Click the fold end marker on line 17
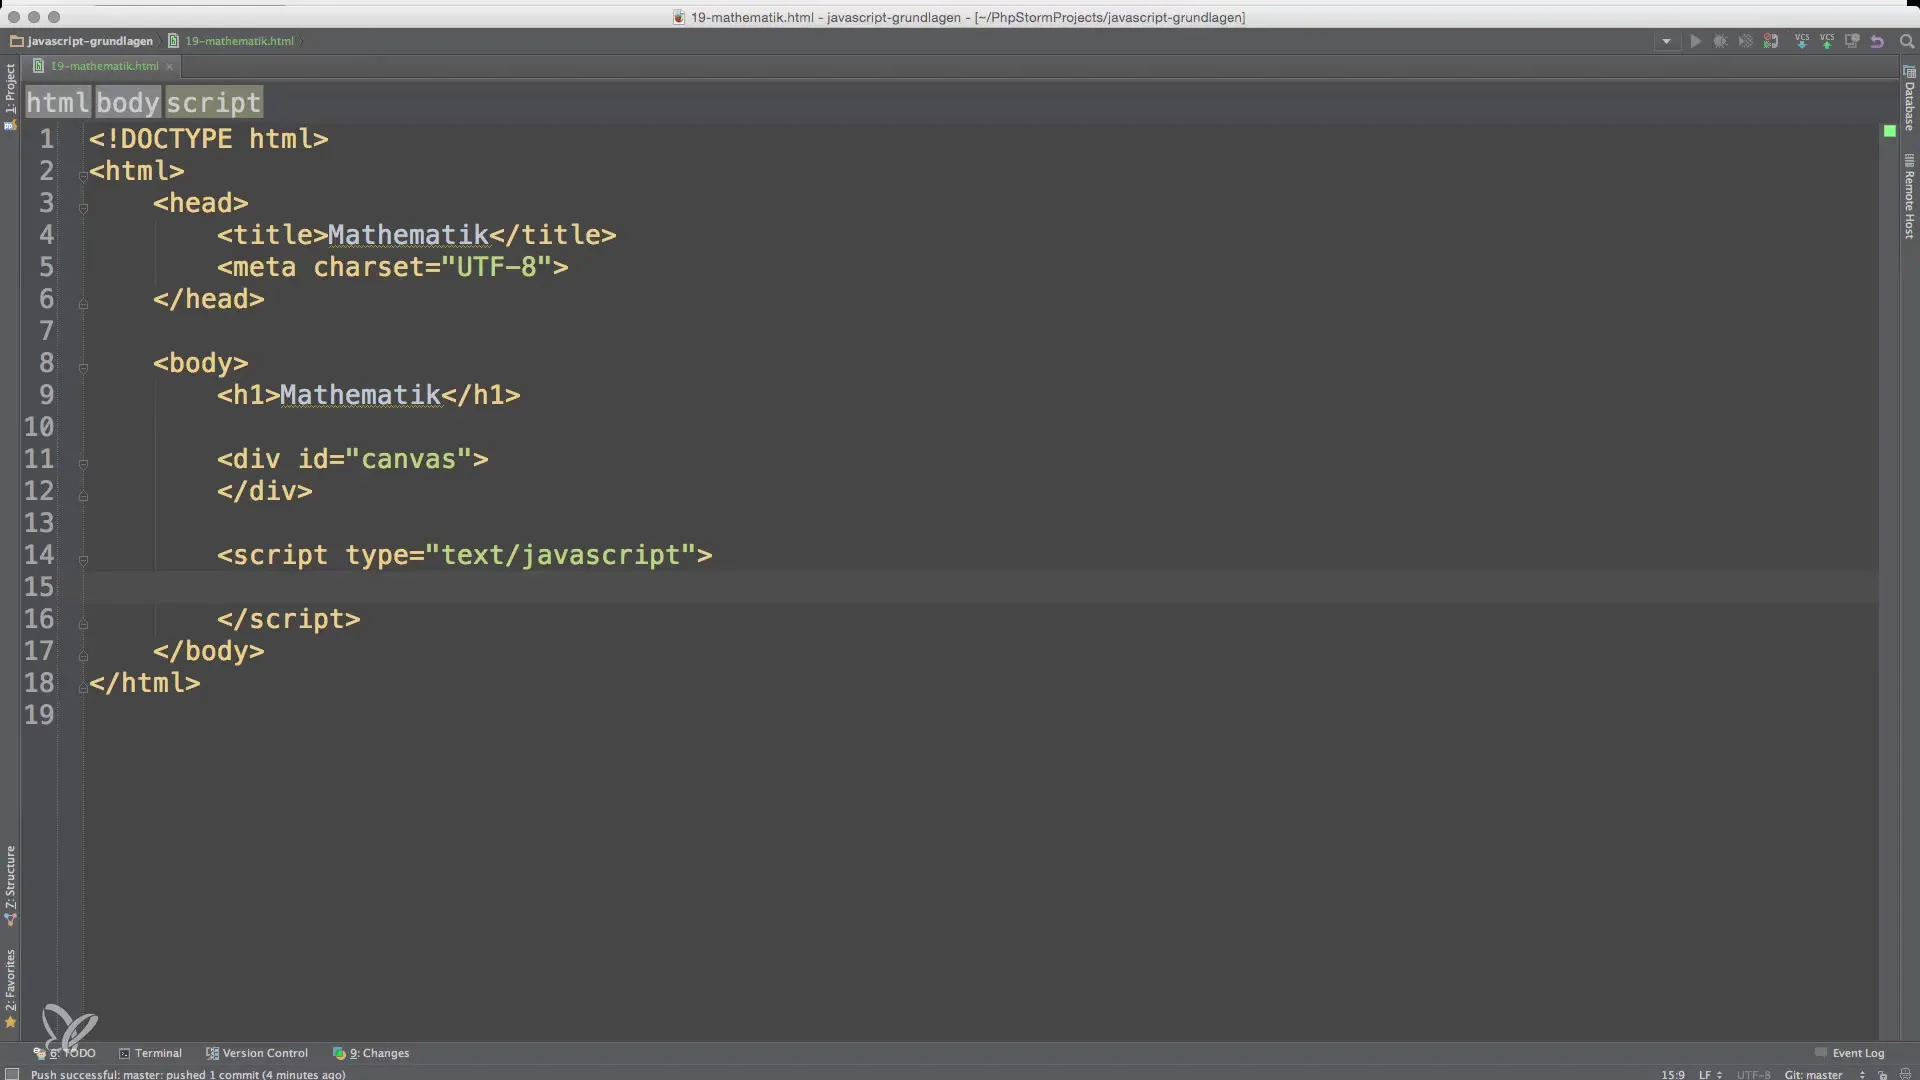The height and width of the screenshot is (1080, 1920). click(x=83, y=655)
